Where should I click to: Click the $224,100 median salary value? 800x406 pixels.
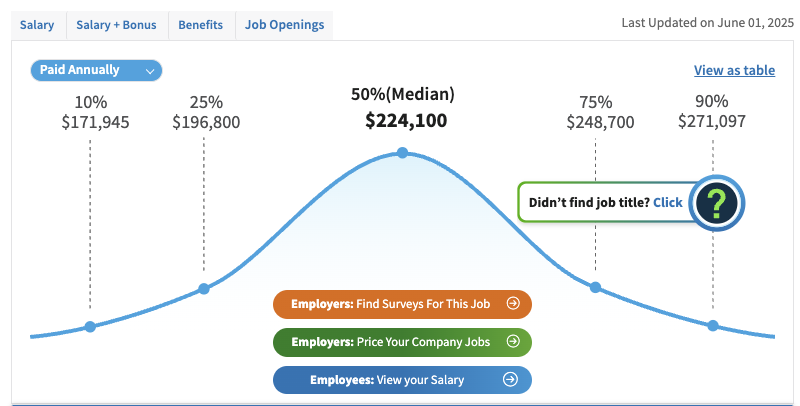pos(406,121)
